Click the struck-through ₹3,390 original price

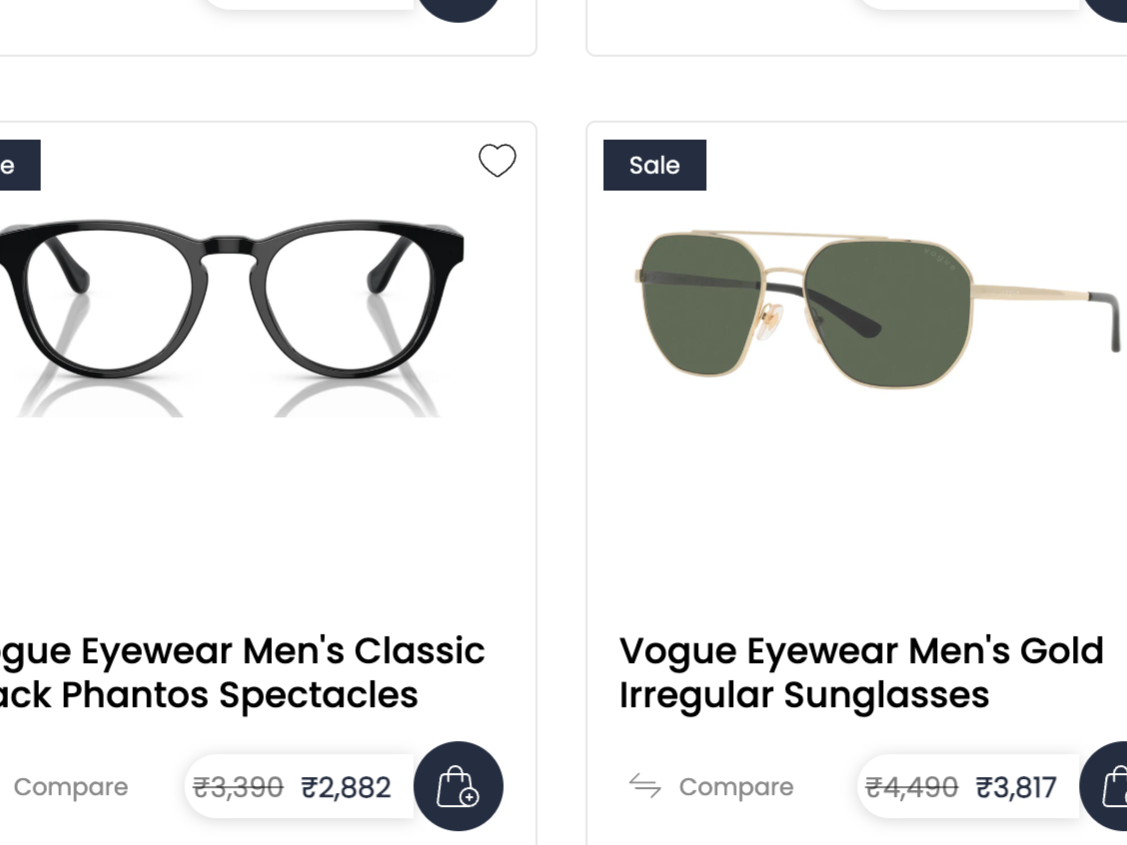(x=238, y=788)
